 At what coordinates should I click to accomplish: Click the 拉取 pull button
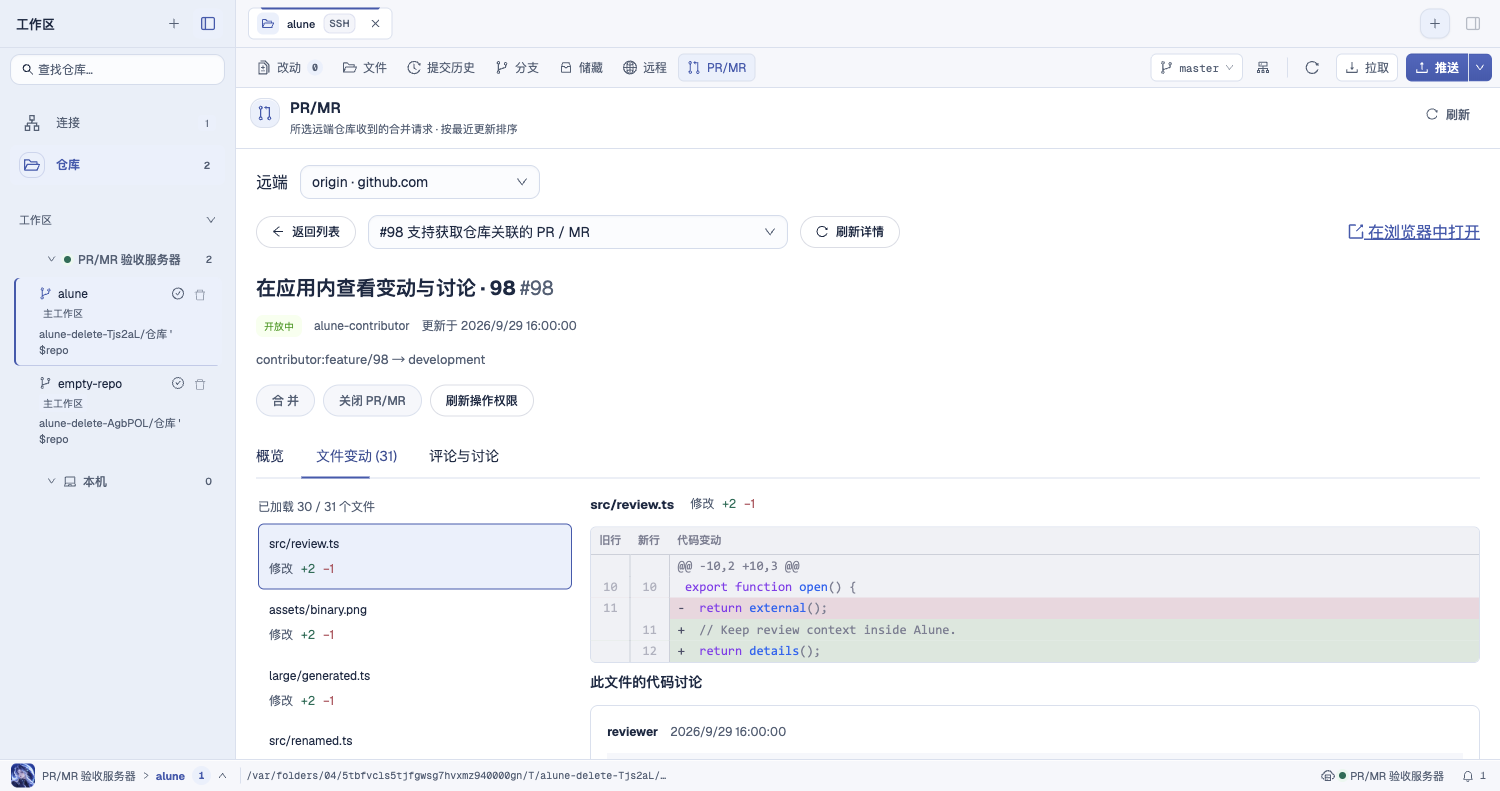1367,67
